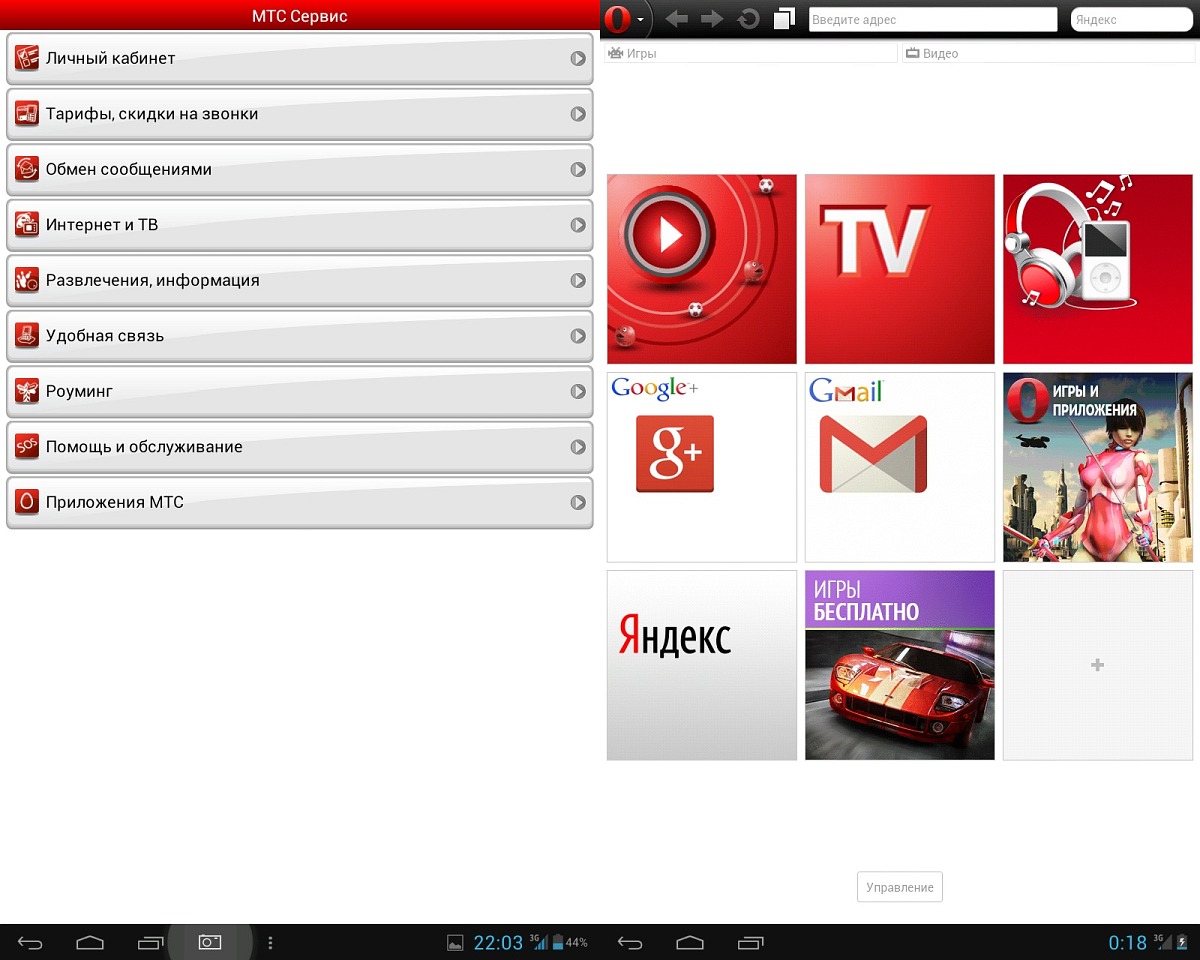Tap recent apps button in left screen

click(150, 942)
